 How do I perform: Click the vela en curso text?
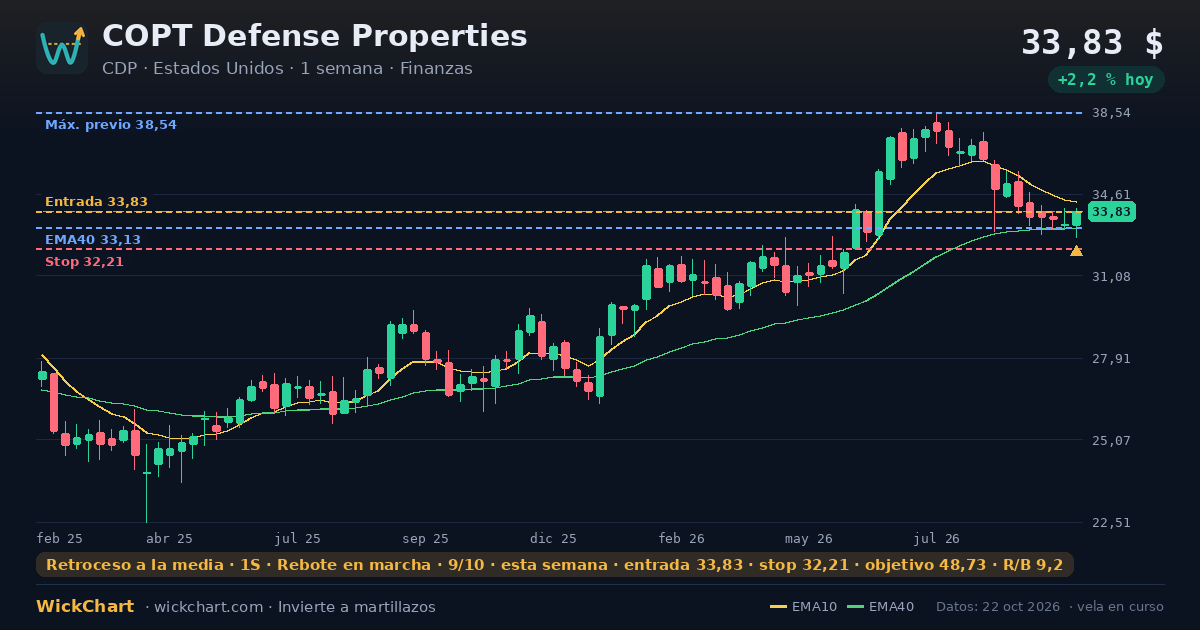coord(1122,607)
